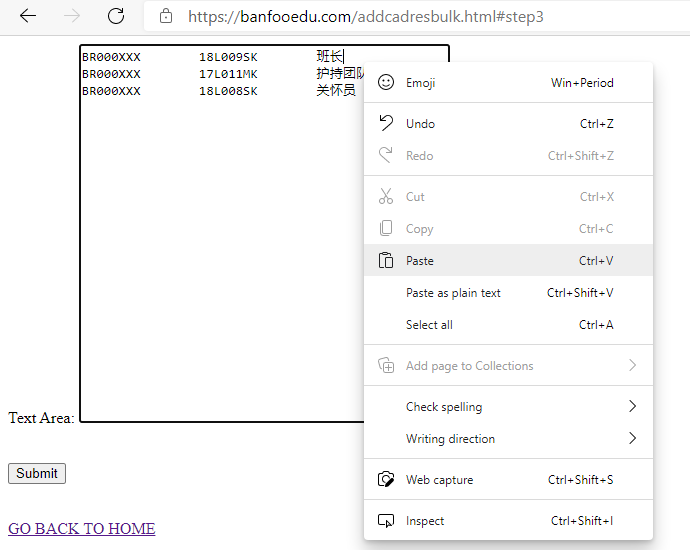
Task: Expand the Writing direction submenu arrow
Action: click(632, 439)
